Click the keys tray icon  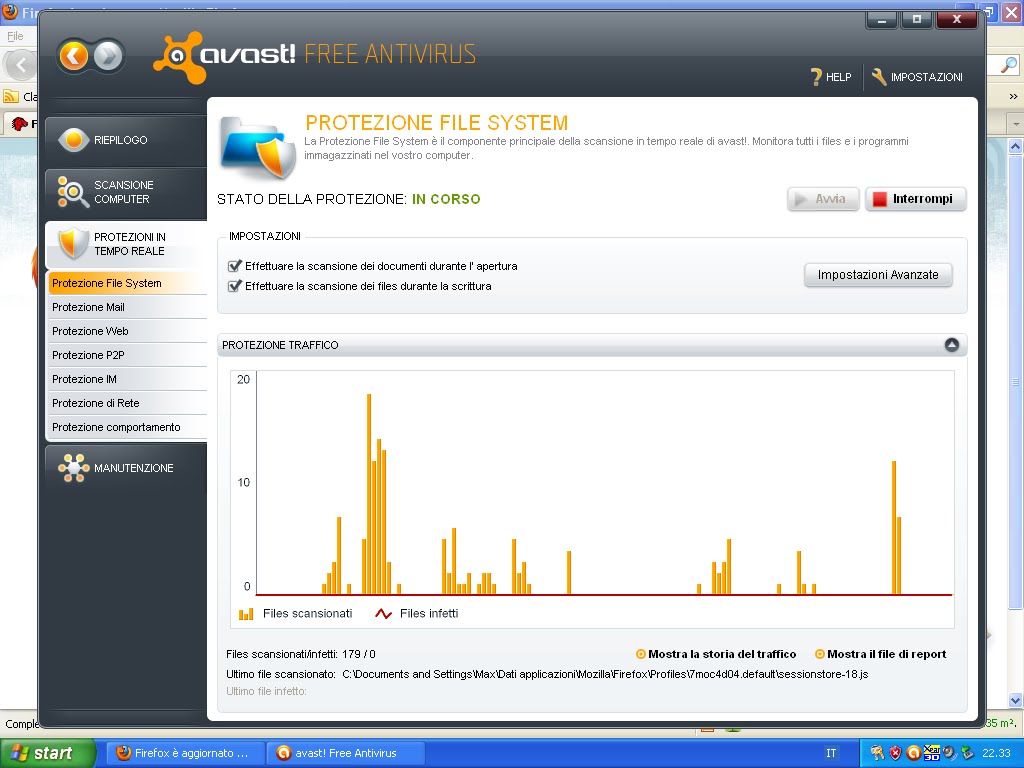coord(877,753)
